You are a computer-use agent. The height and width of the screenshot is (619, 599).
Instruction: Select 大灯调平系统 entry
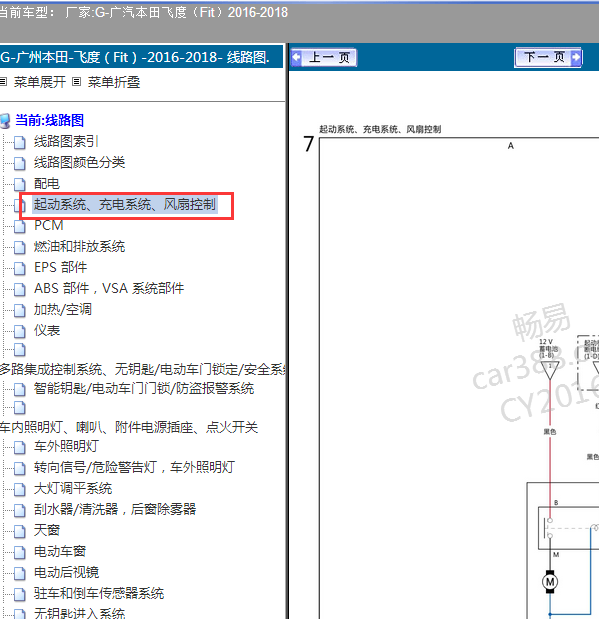coord(73,488)
